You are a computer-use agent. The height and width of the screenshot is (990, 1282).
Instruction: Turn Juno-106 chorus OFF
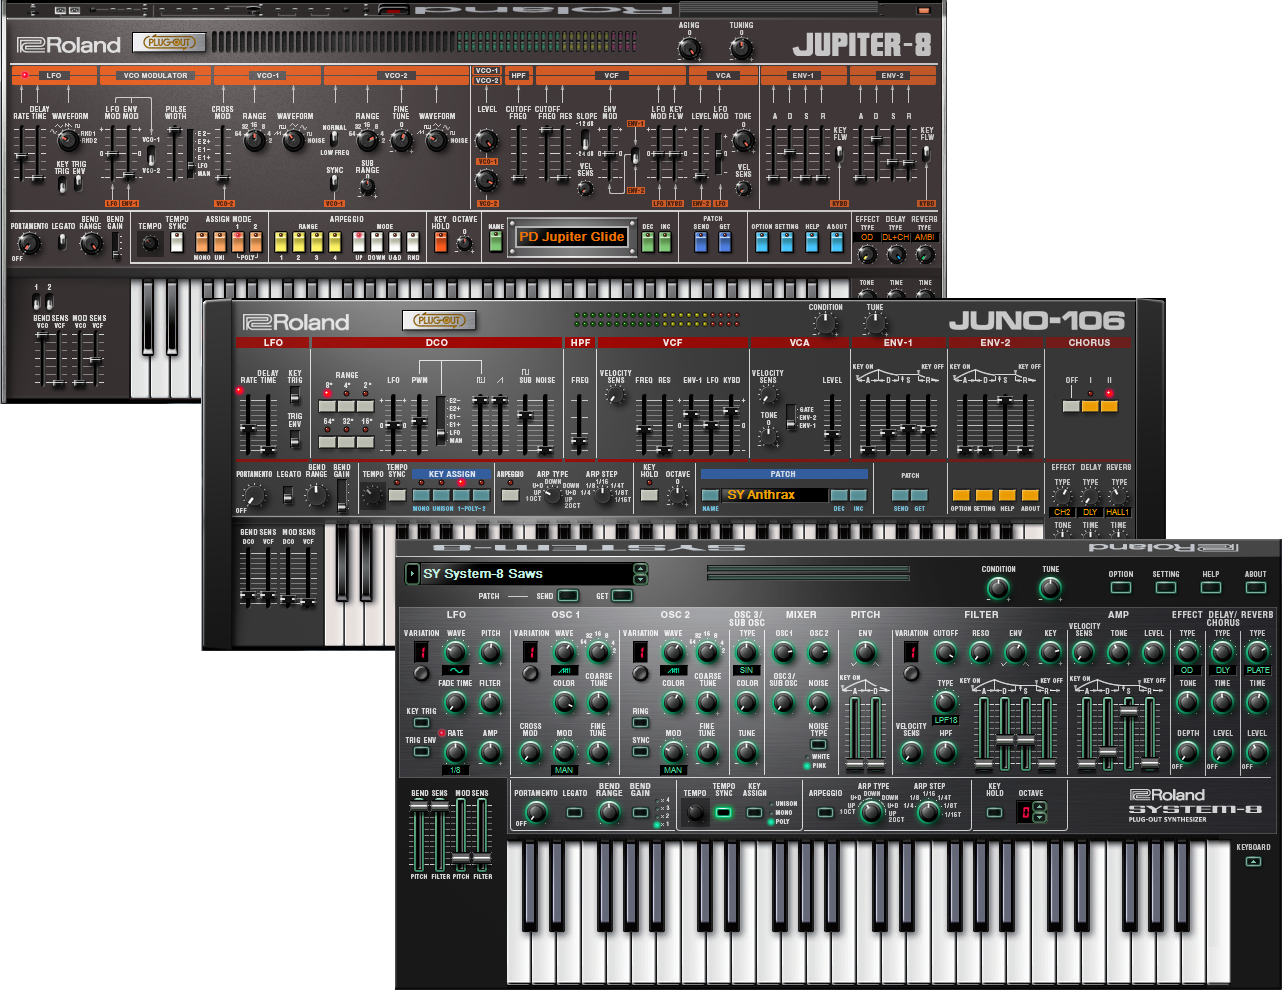pos(1072,406)
